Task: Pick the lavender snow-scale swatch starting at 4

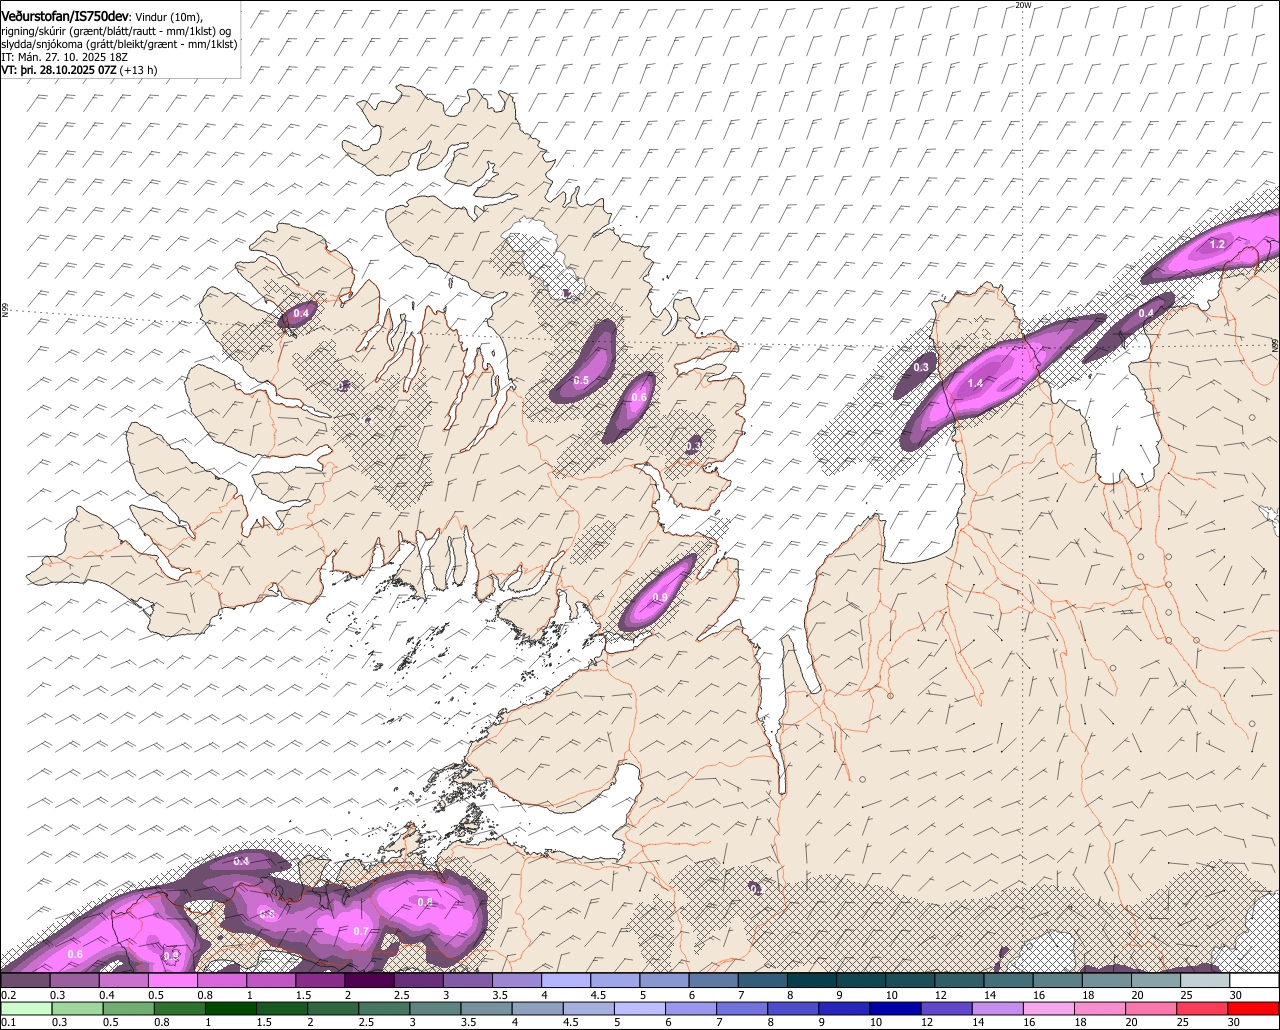Action: pyautogui.click(x=566, y=981)
